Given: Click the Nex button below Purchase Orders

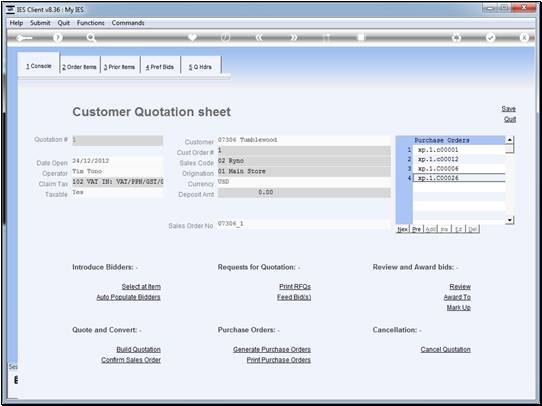Looking at the screenshot, I should (402, 229).
